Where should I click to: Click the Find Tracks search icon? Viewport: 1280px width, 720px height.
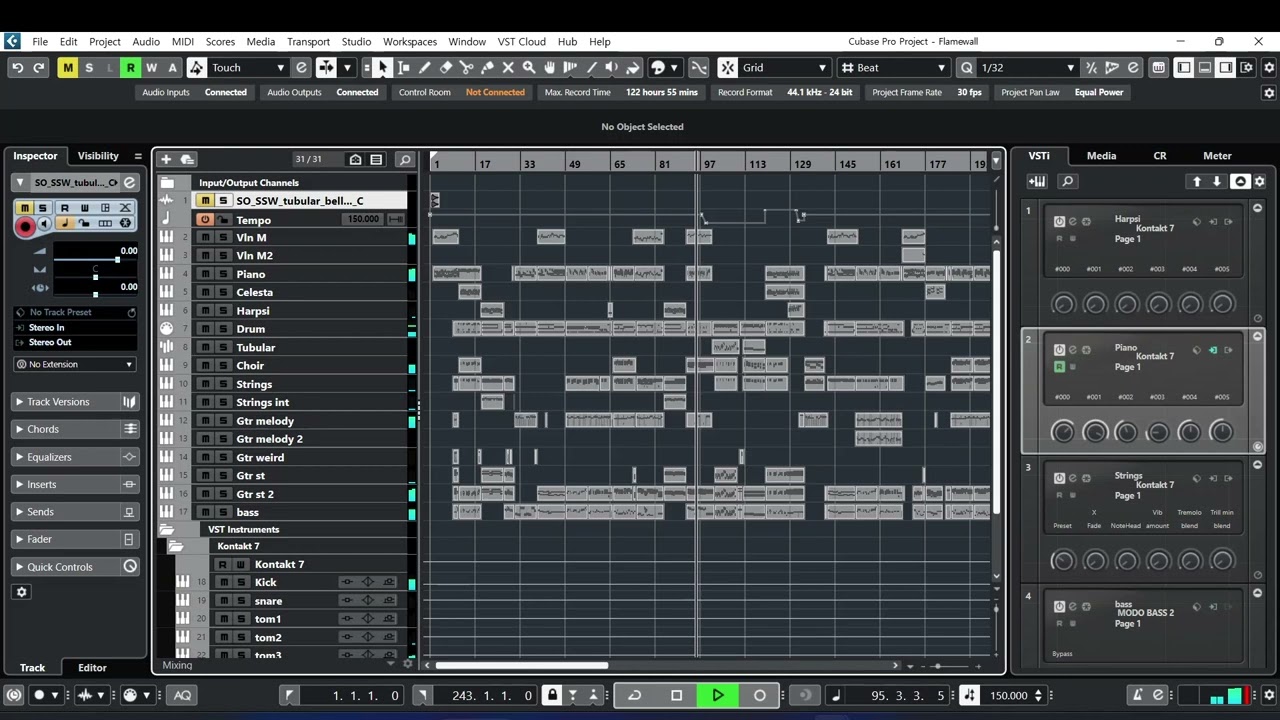tap(404, 159)
